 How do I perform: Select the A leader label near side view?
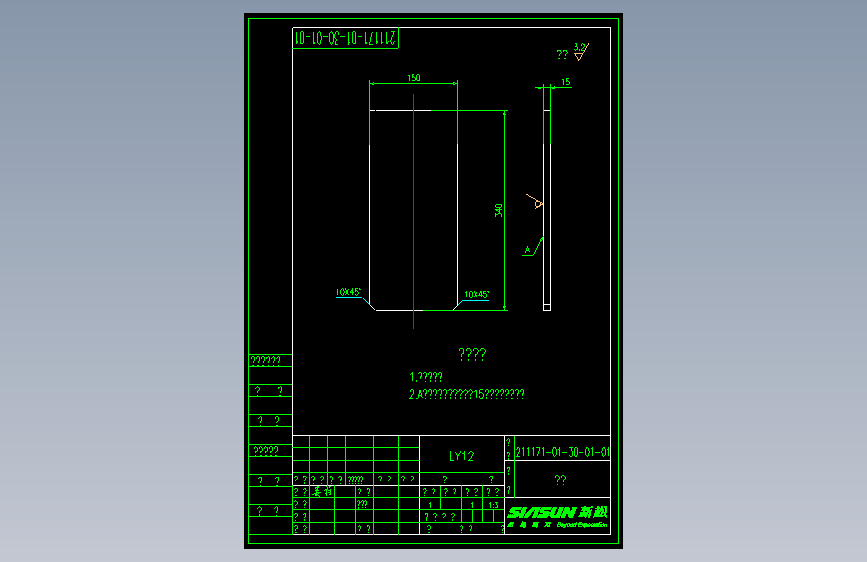pos(527,250)
